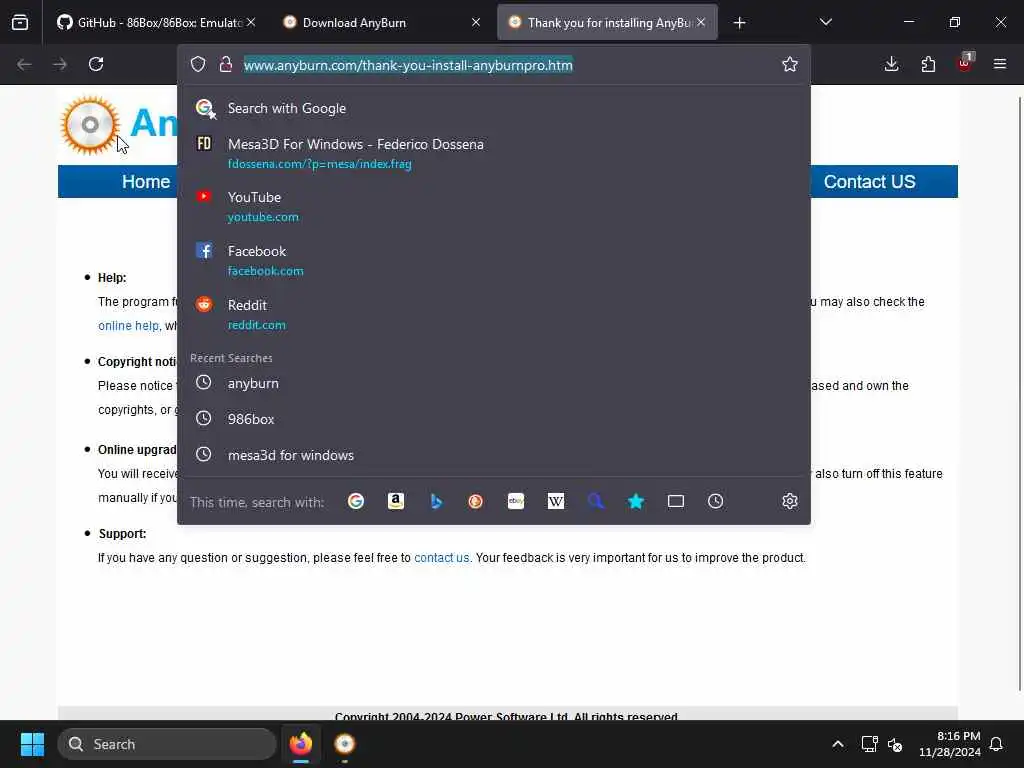Click the Home navigation item
This screenshot has width=1024, height=768.
click(146, 182)
